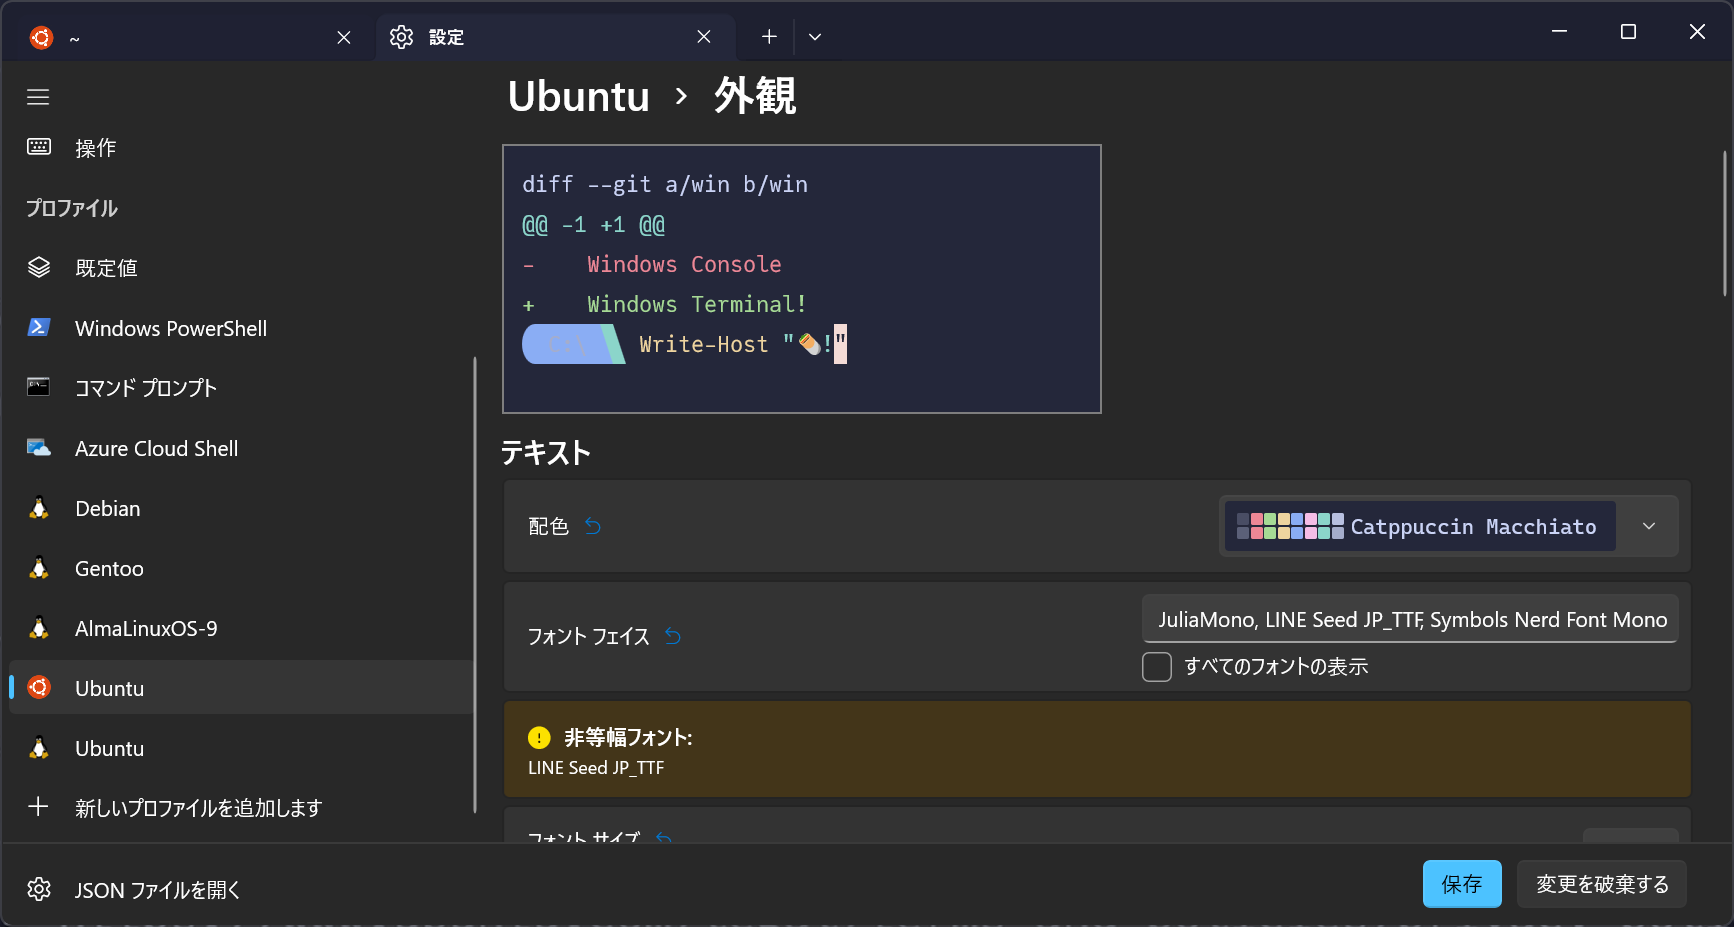Switch to the ~ terminal tab
The image size is (1734, 927).
click(191, 37)
